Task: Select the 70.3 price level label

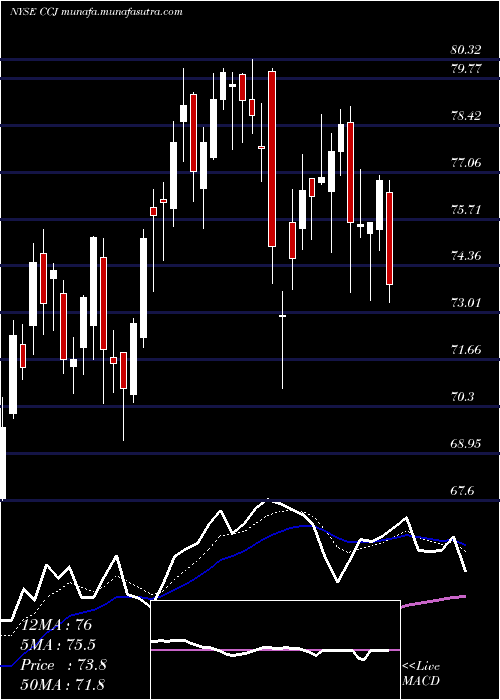Action: click(462, 396)
